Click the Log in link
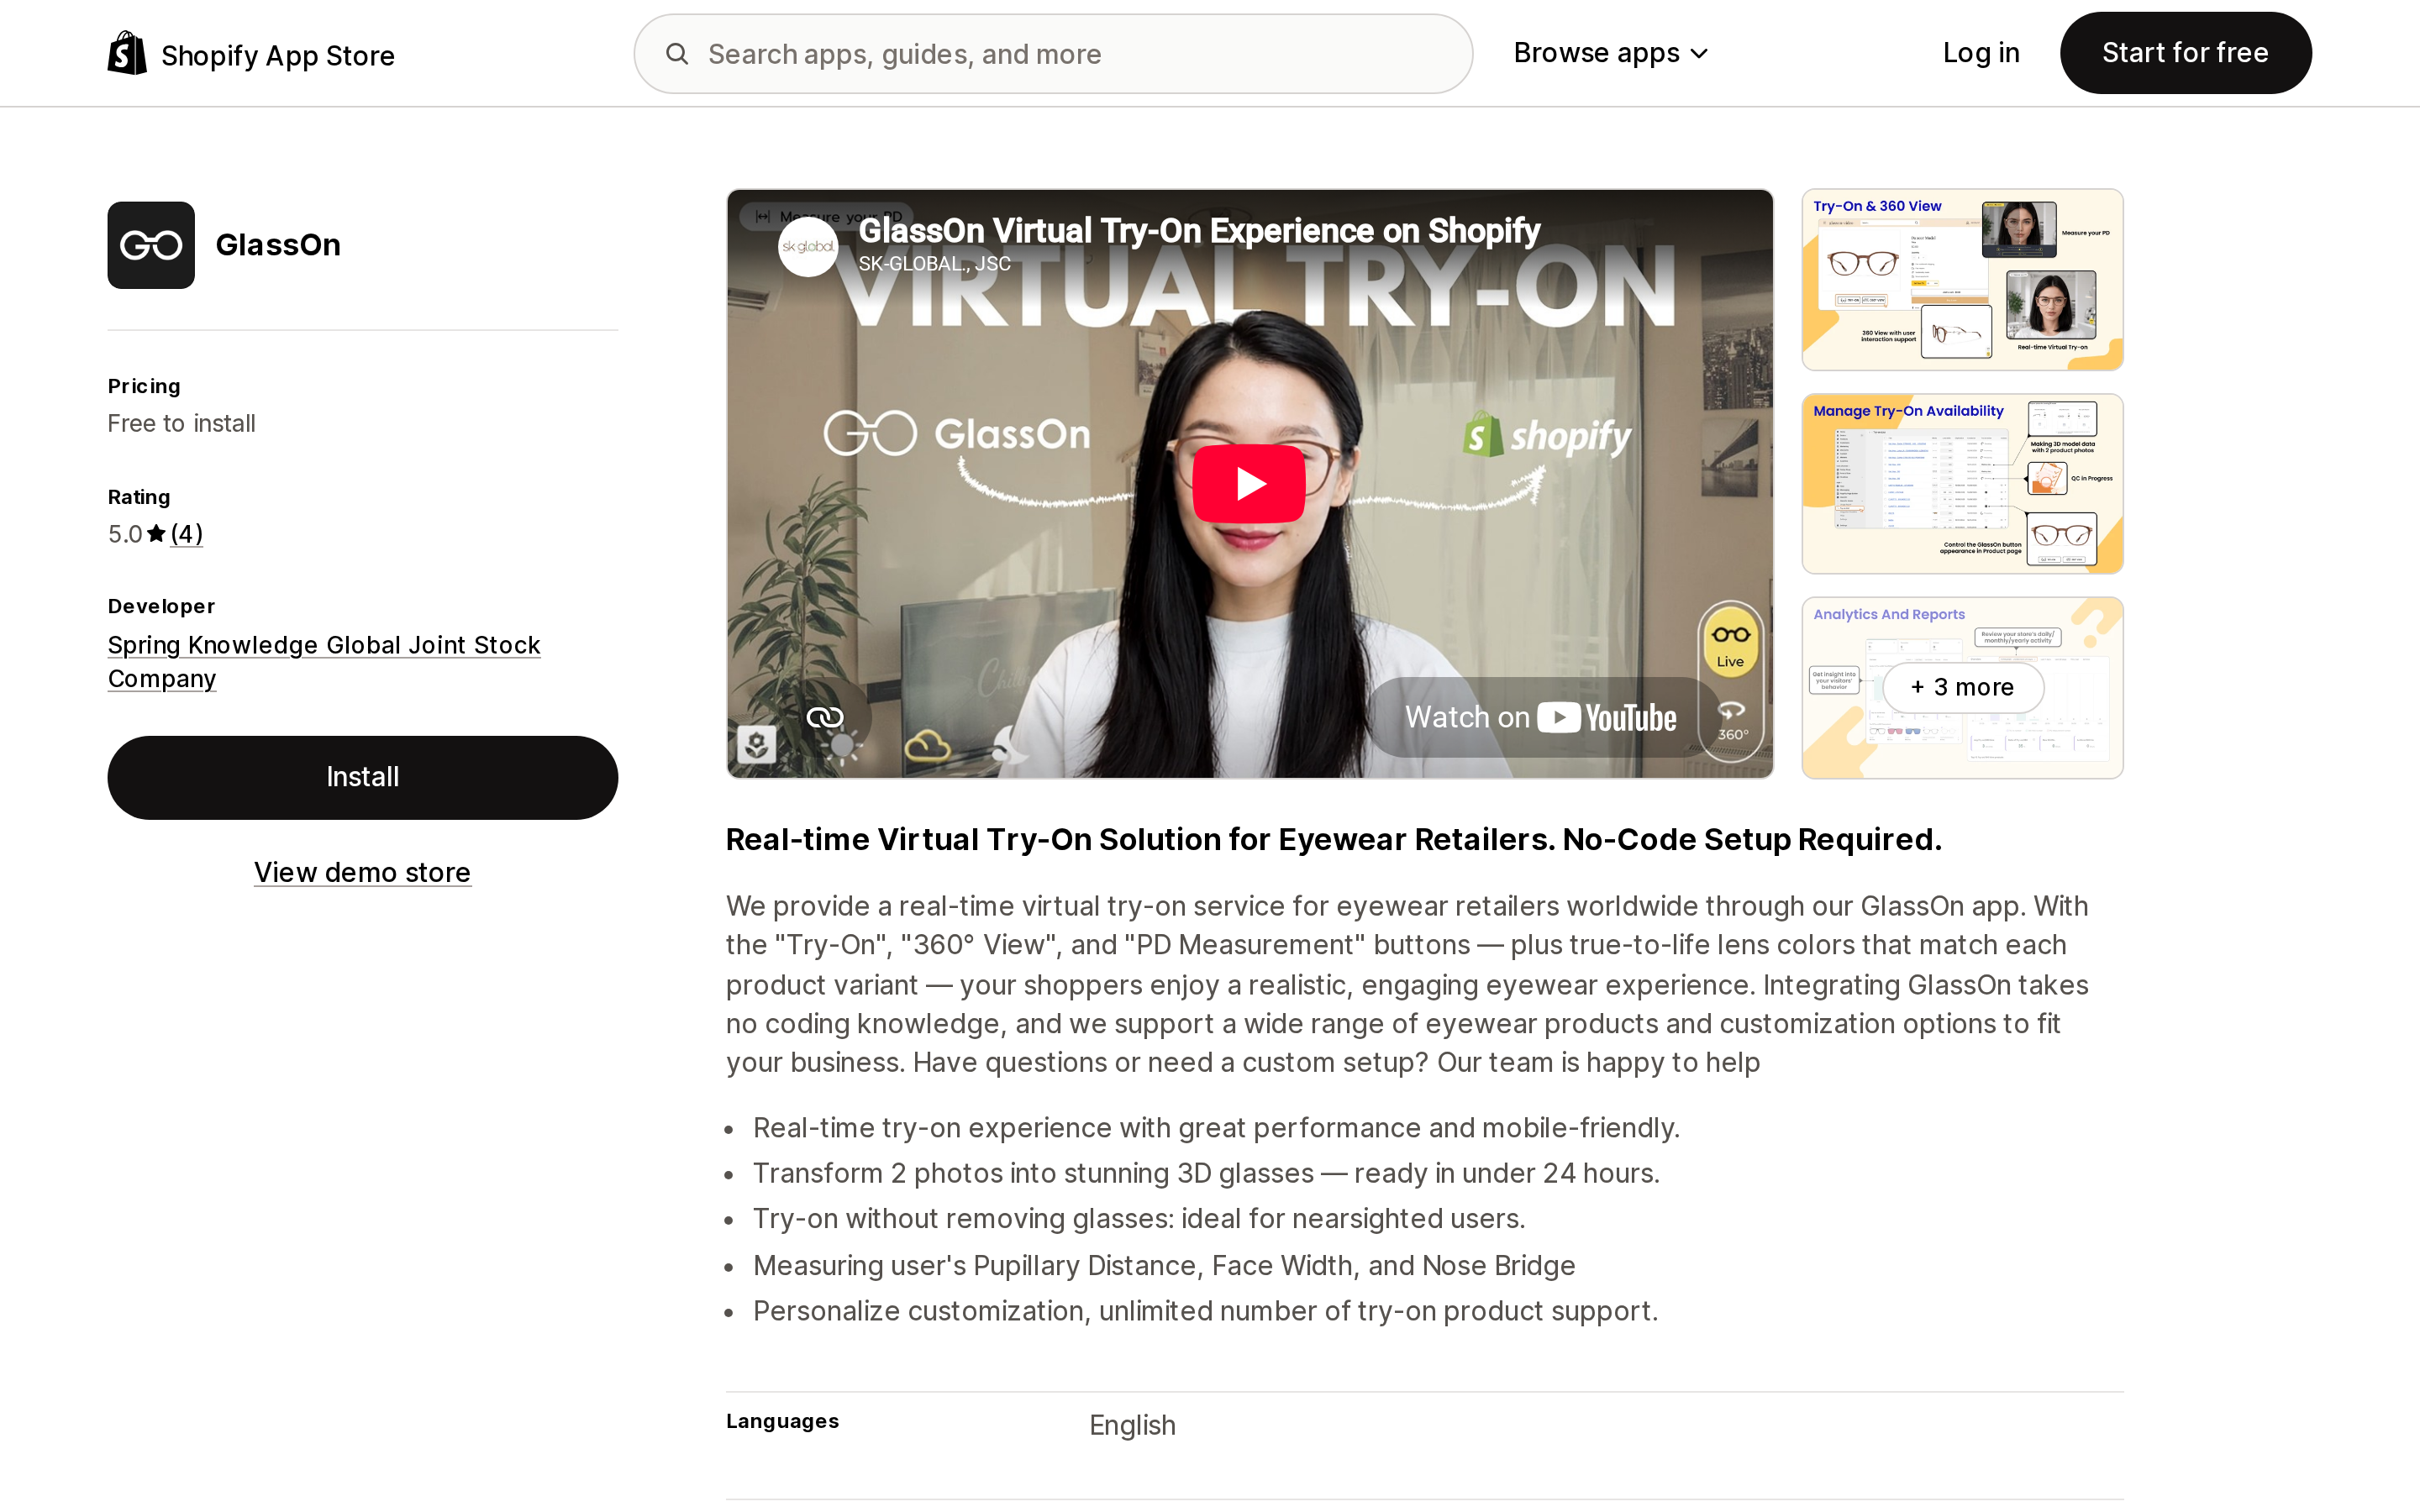The image size is (2420, 1512). tap(1980, 53)
